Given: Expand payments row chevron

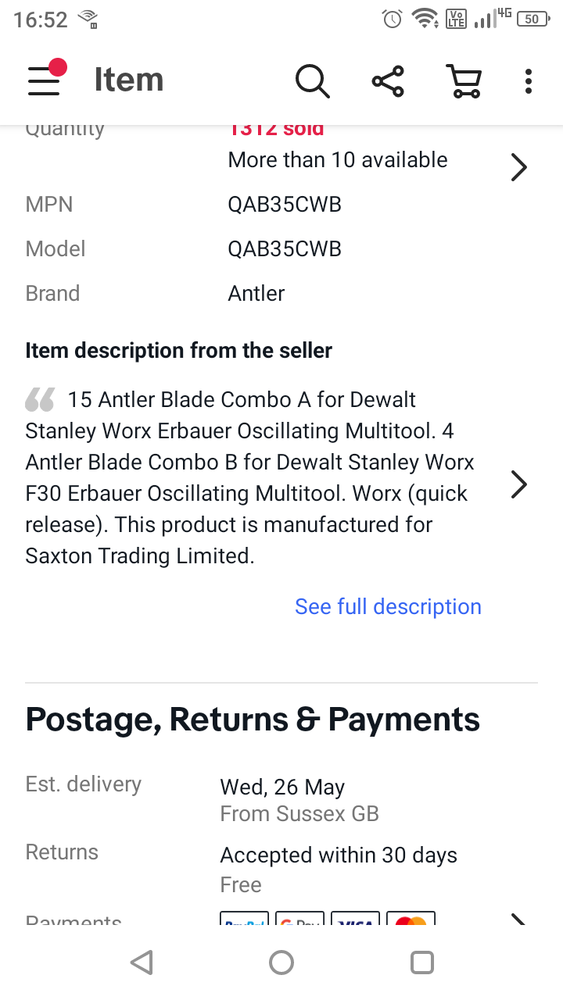Looking at the screenshot, I should pos(519,919).
